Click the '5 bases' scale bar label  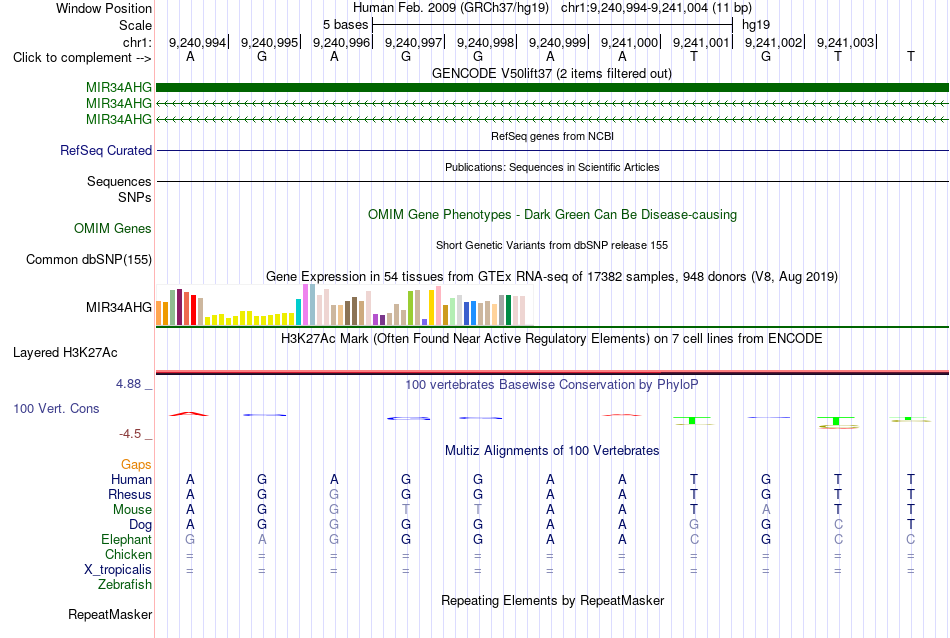tap(345, 25)
